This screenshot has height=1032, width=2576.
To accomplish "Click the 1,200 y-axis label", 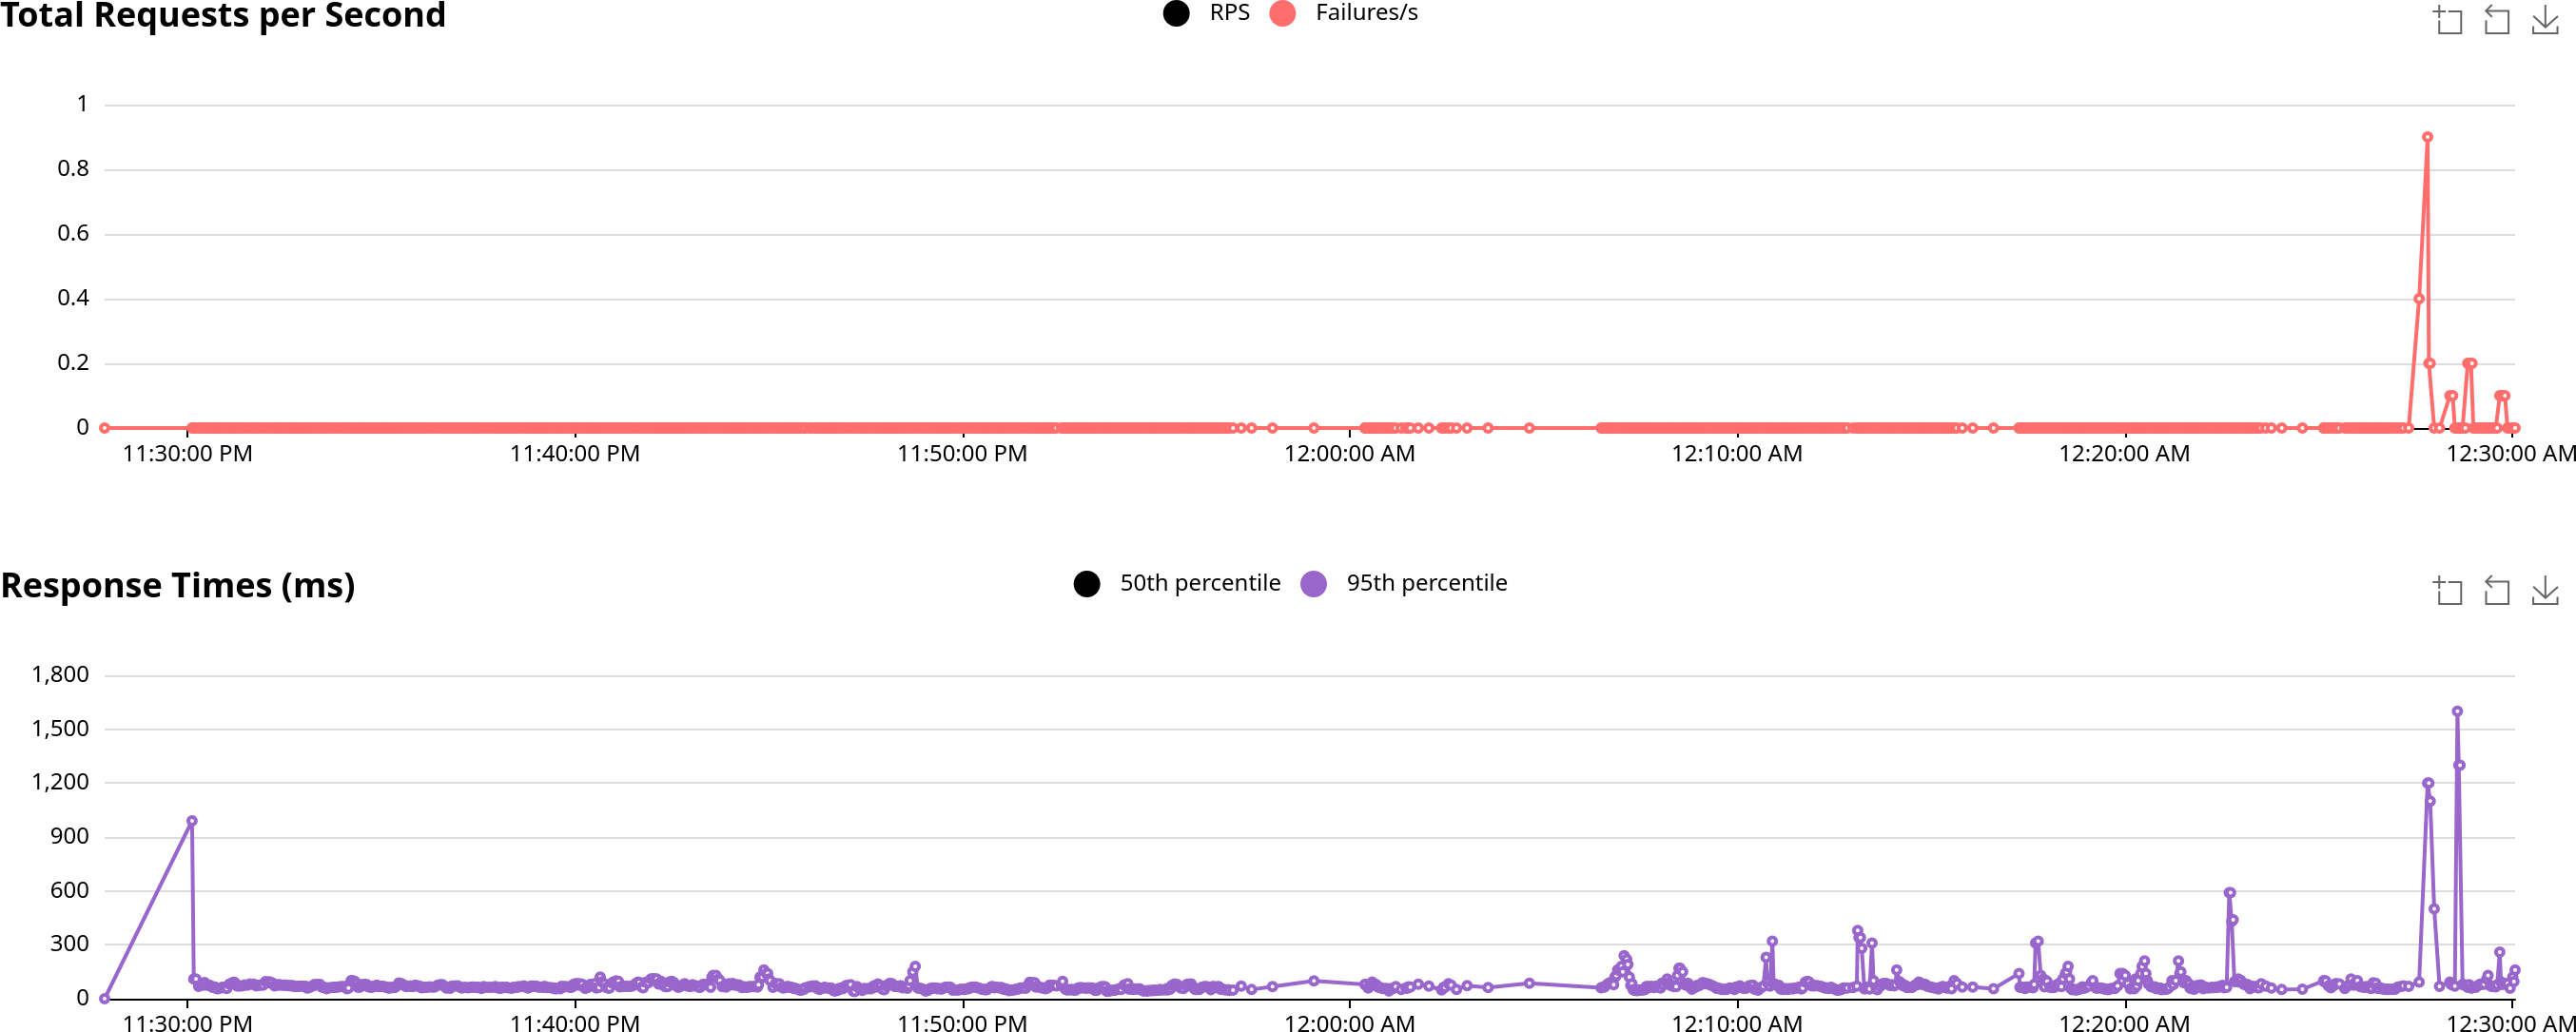I will 60,782.
